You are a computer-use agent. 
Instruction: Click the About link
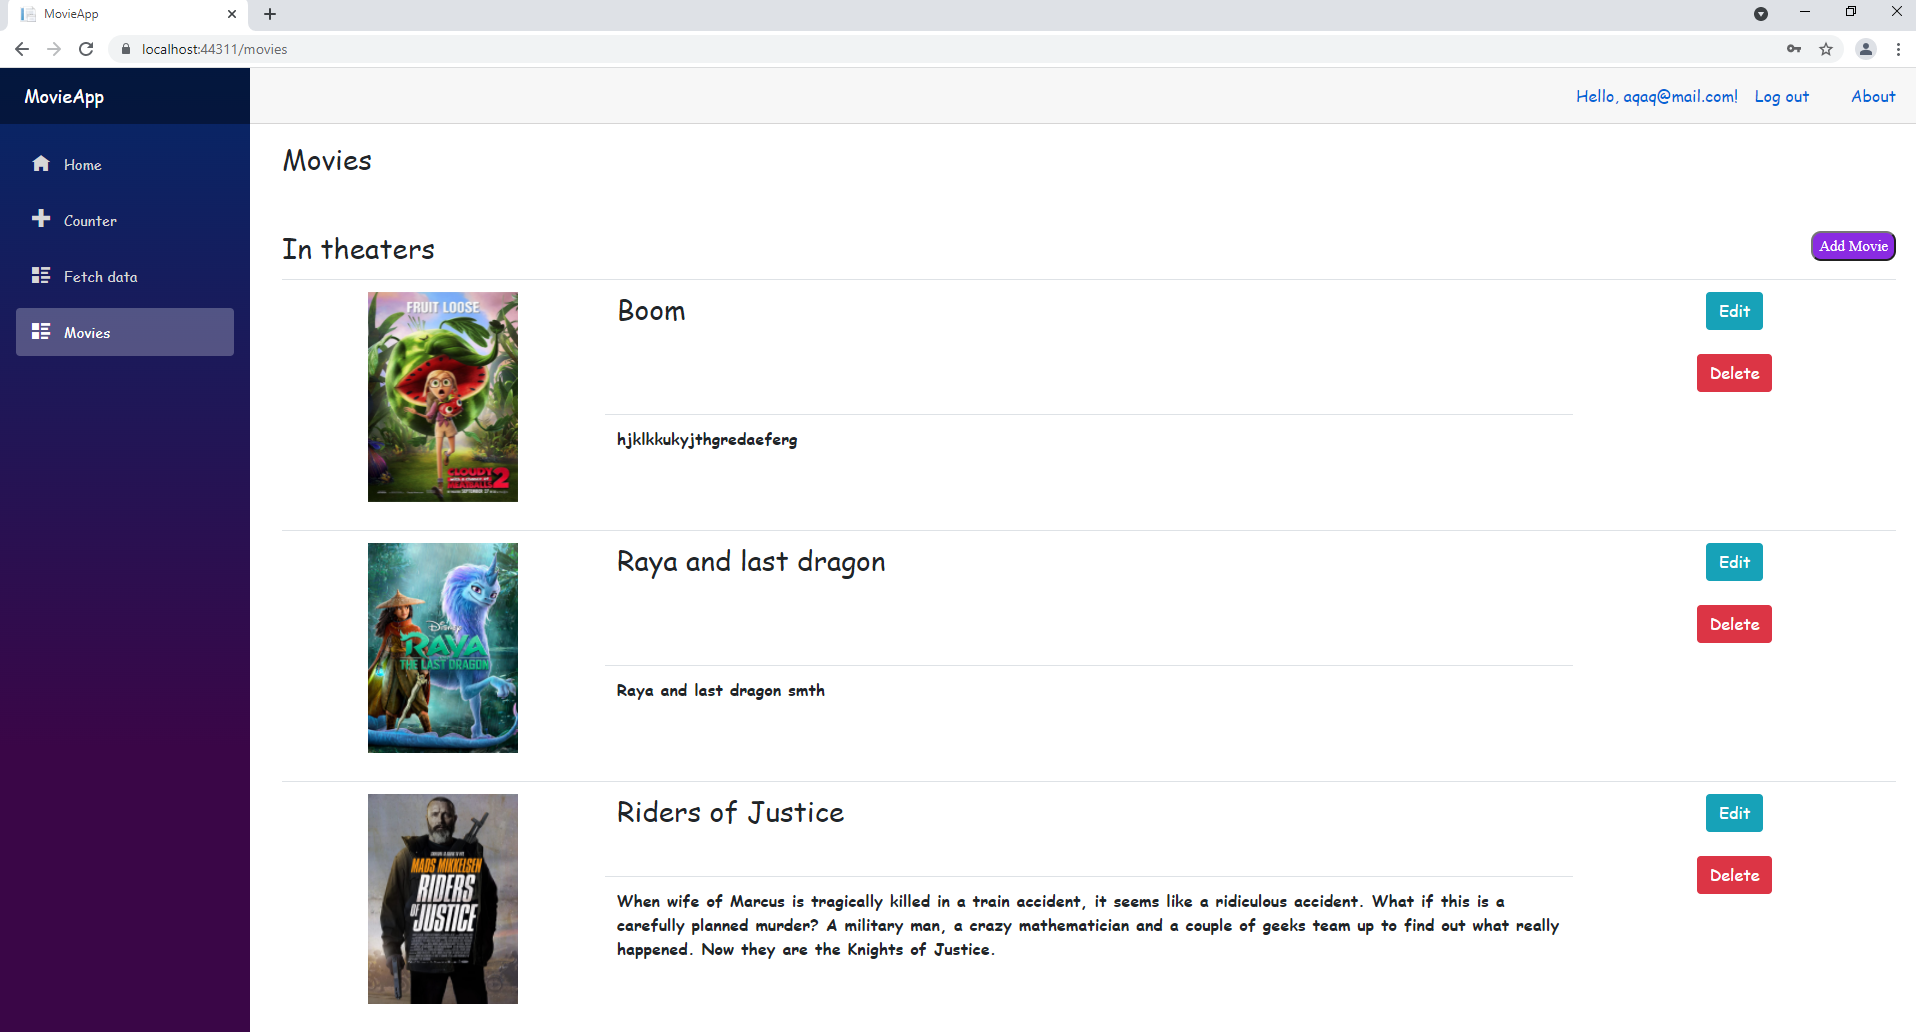(1872, 95)
